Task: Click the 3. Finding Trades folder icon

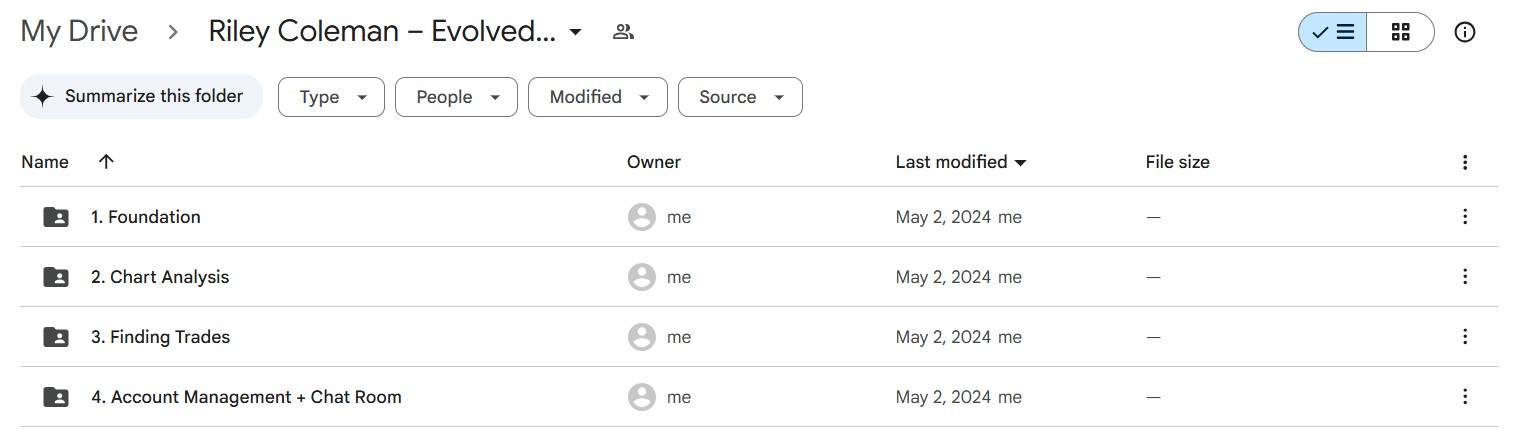Action: pyautogui.click(x=56, y=337)
